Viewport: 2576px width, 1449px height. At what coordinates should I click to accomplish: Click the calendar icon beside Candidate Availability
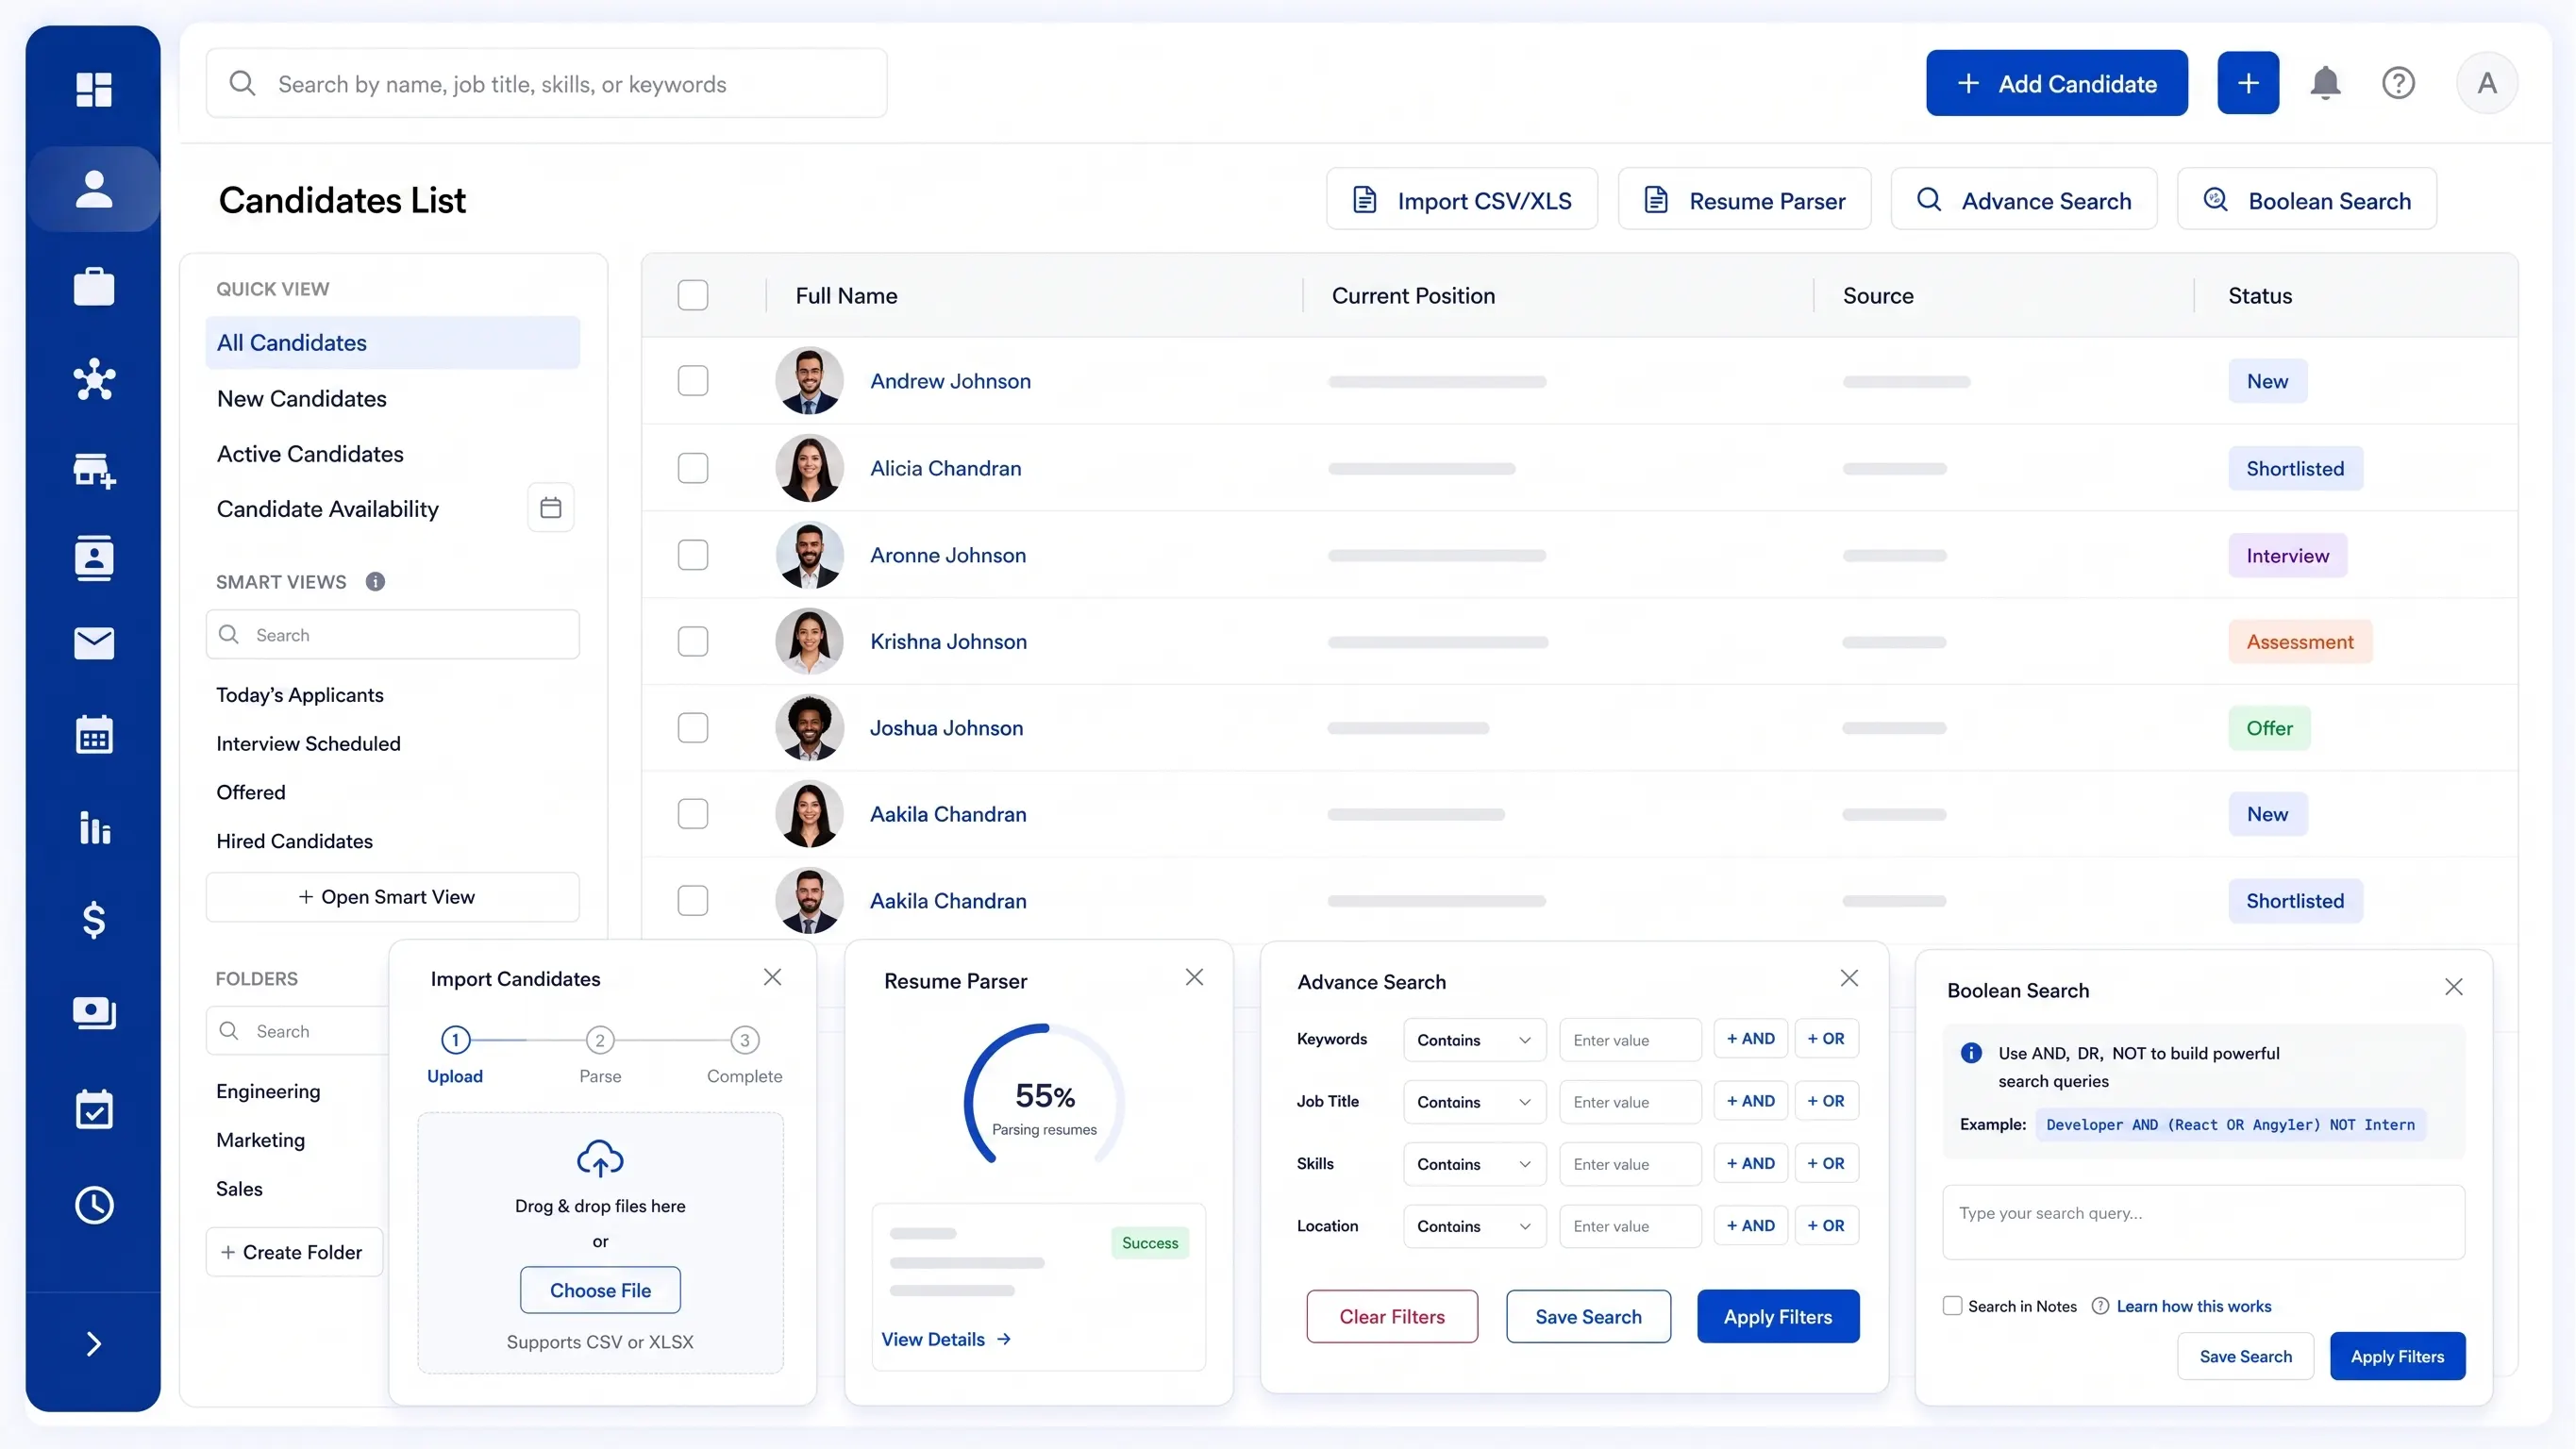coord(550,508)
